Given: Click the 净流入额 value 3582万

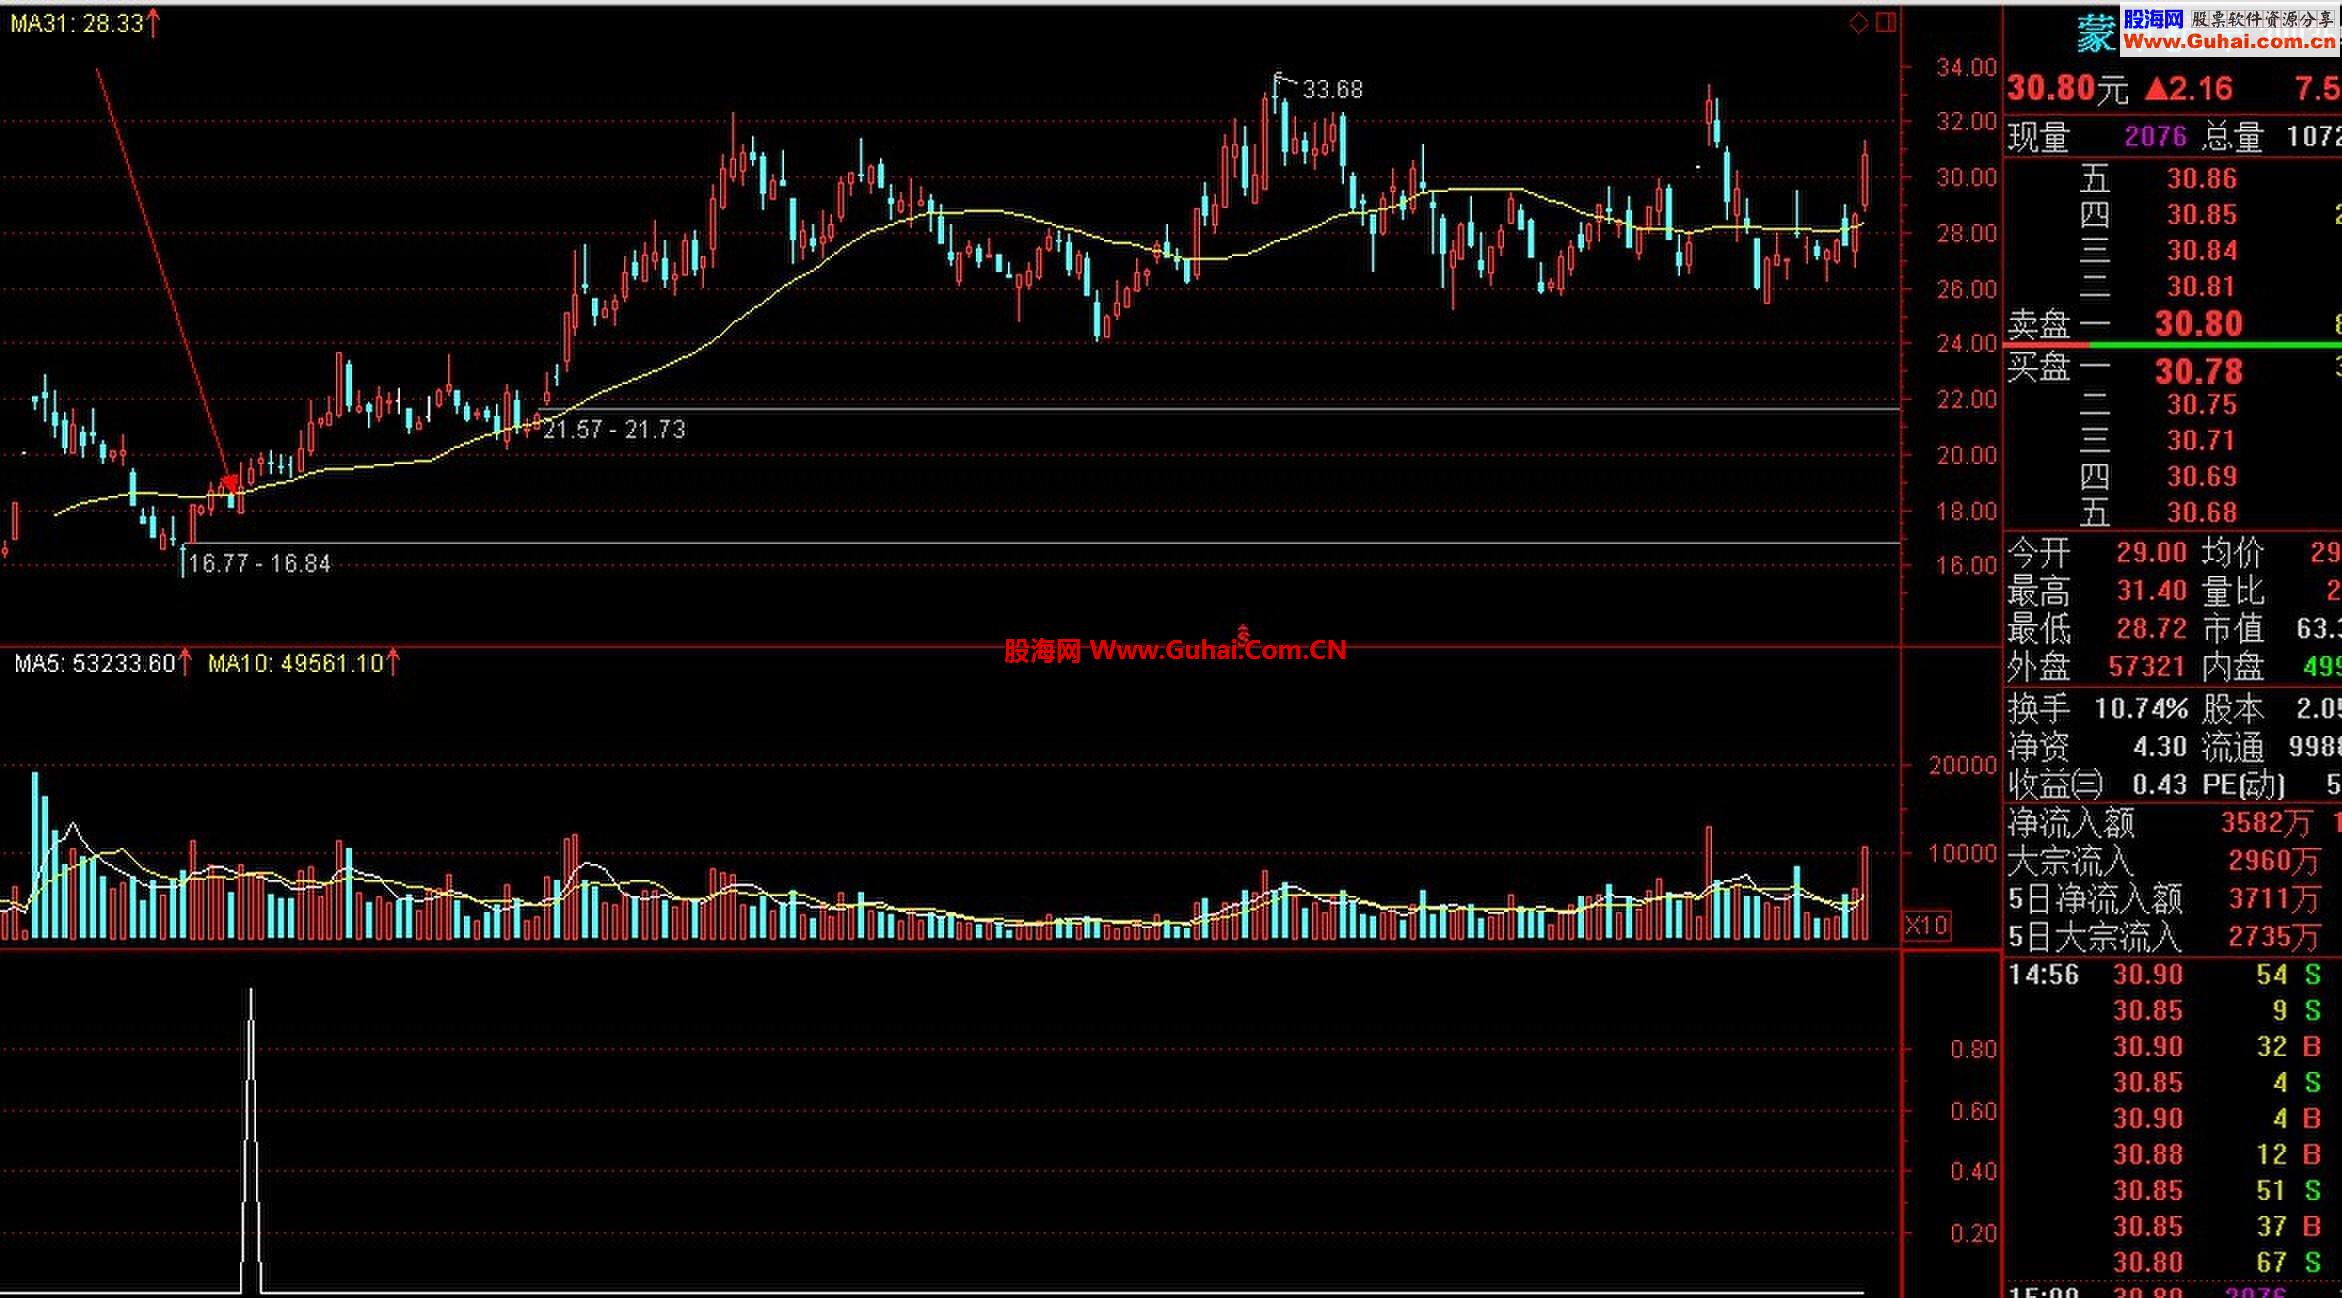Looking at the screenshot, I should click(2266, 823).
